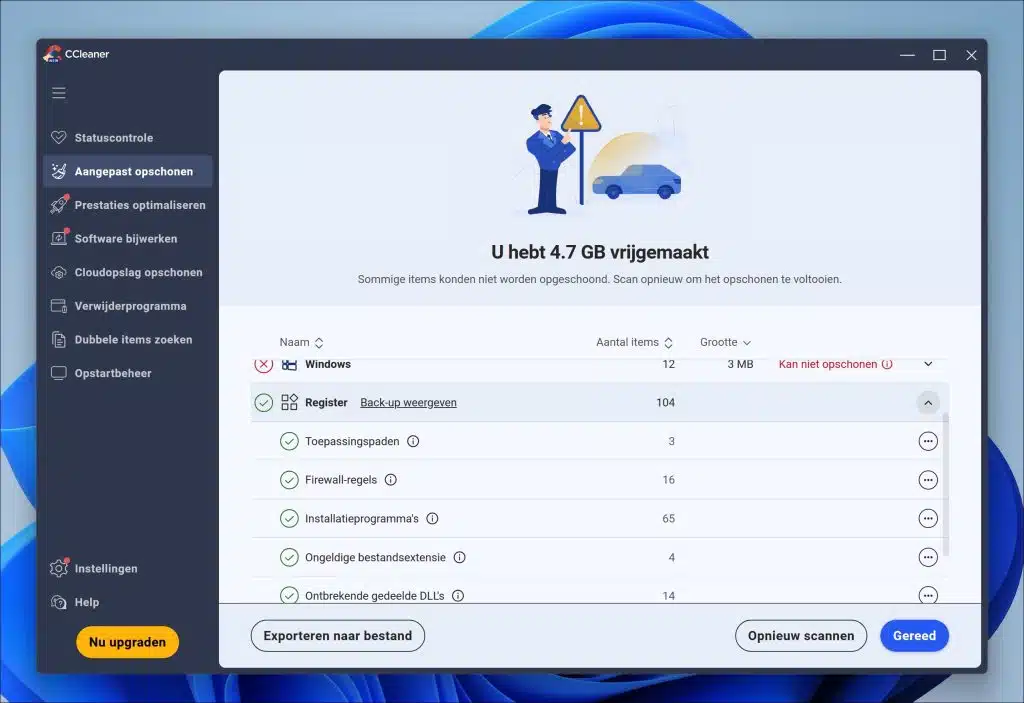This screenshot has height=703, width=1024.
Task: Click the Dubbele items zoeken icon
Action: (x=59, y=339)
